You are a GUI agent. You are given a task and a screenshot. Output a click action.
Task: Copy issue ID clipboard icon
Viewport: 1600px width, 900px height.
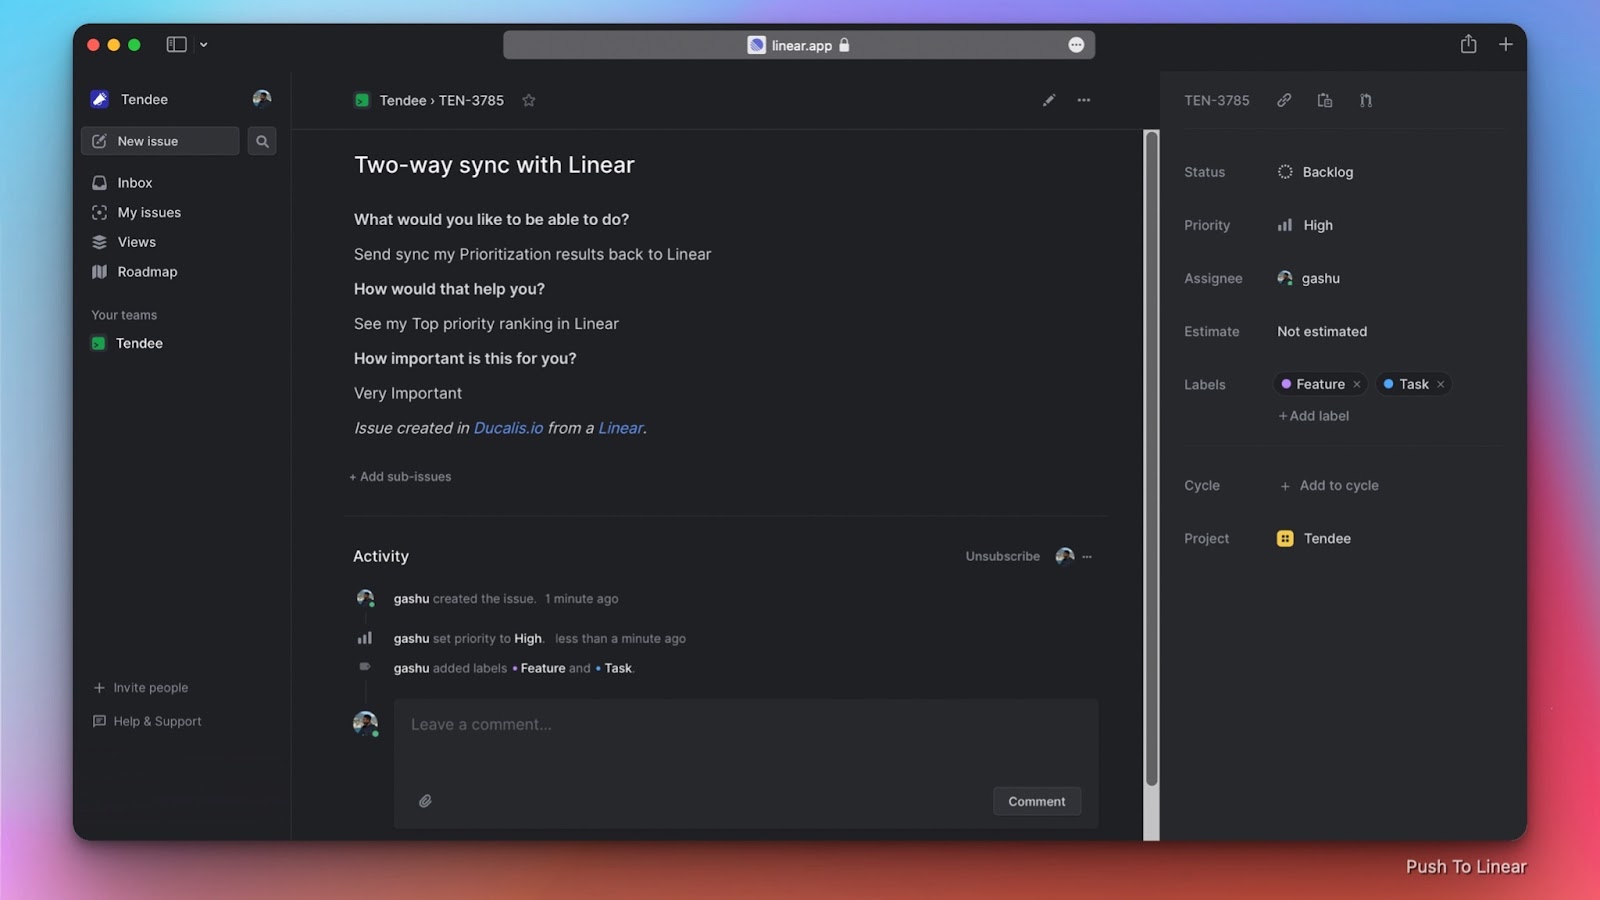tap(1325, 100)
